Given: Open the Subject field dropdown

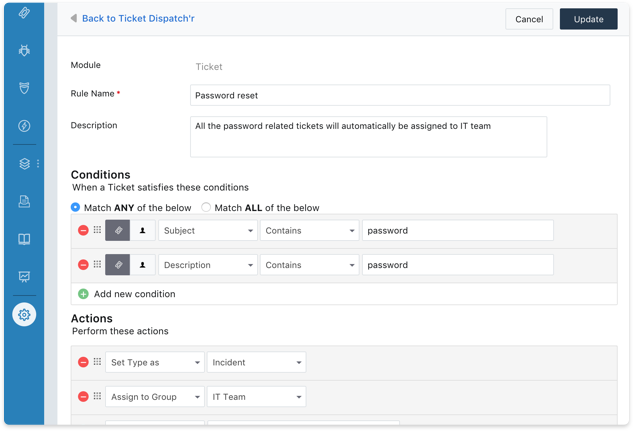Looking at the screenshot, I should [x=207, y=231].
